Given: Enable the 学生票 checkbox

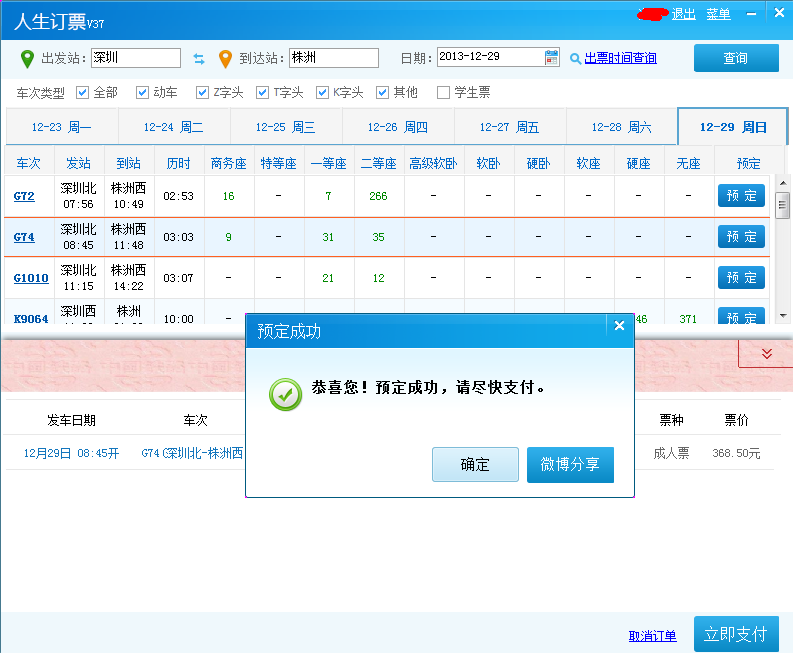Looking at the screenshot, I should [x=443, y=93].
